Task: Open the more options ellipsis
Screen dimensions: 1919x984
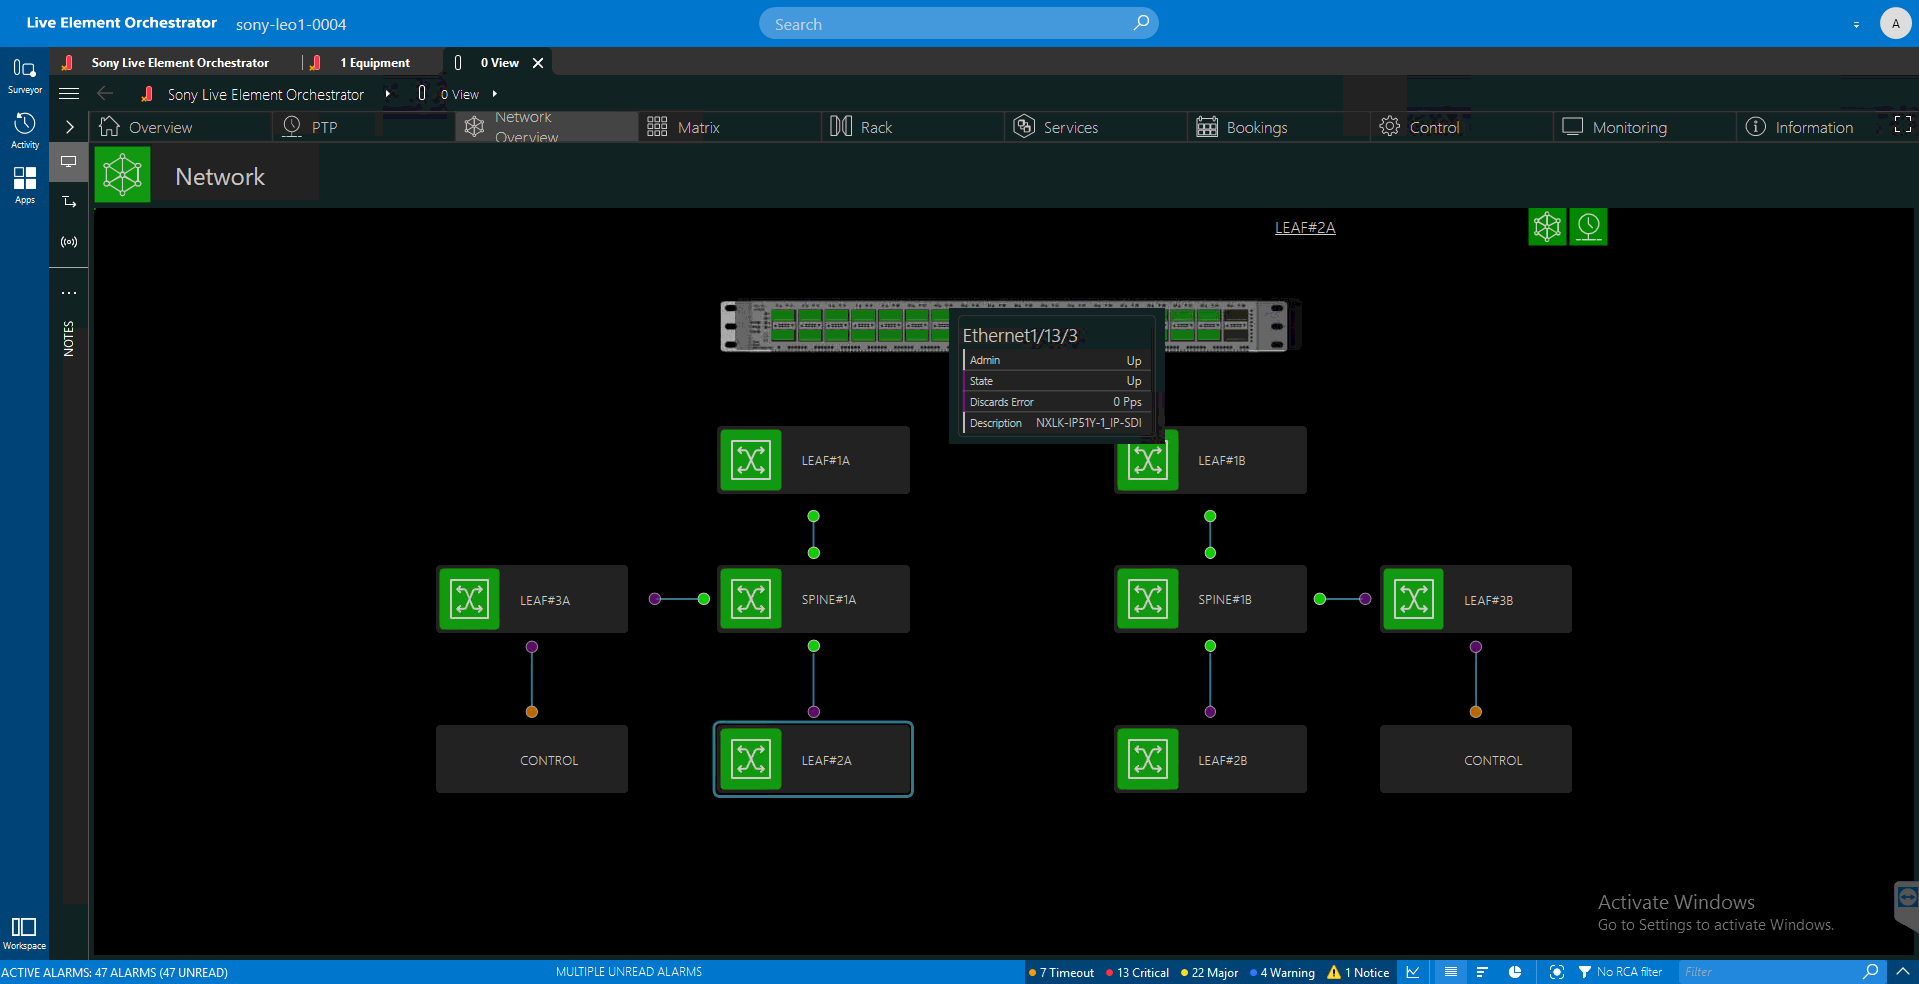Action: pyautogui.click(x=69, y=293)
